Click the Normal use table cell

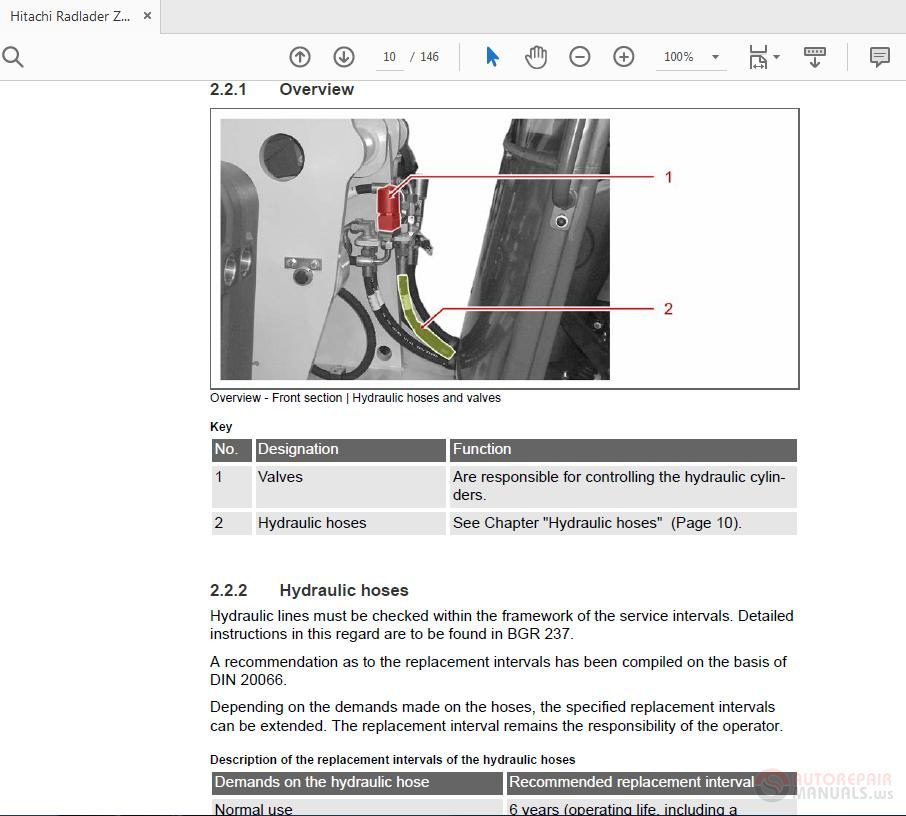[357, 808]
